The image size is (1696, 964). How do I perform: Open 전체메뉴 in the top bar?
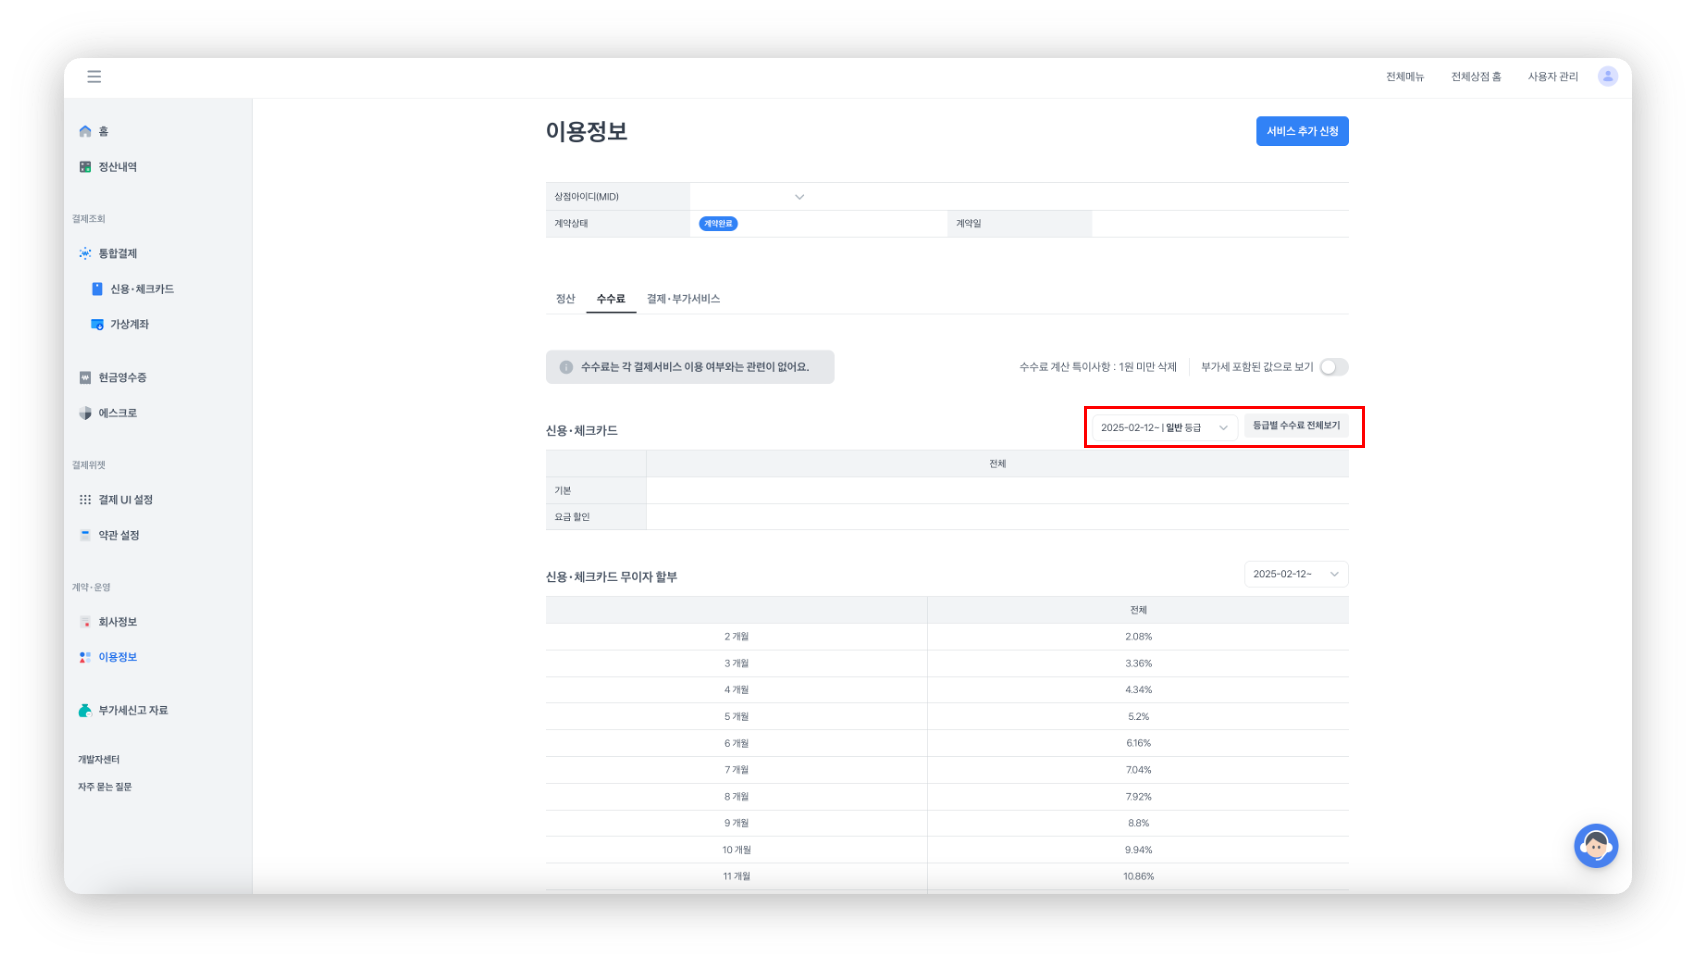click(1404, 77)
